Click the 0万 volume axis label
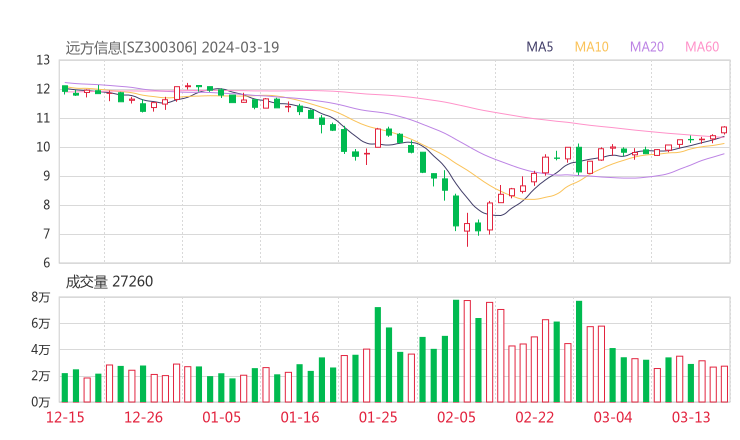 click(x=40, y=402)
